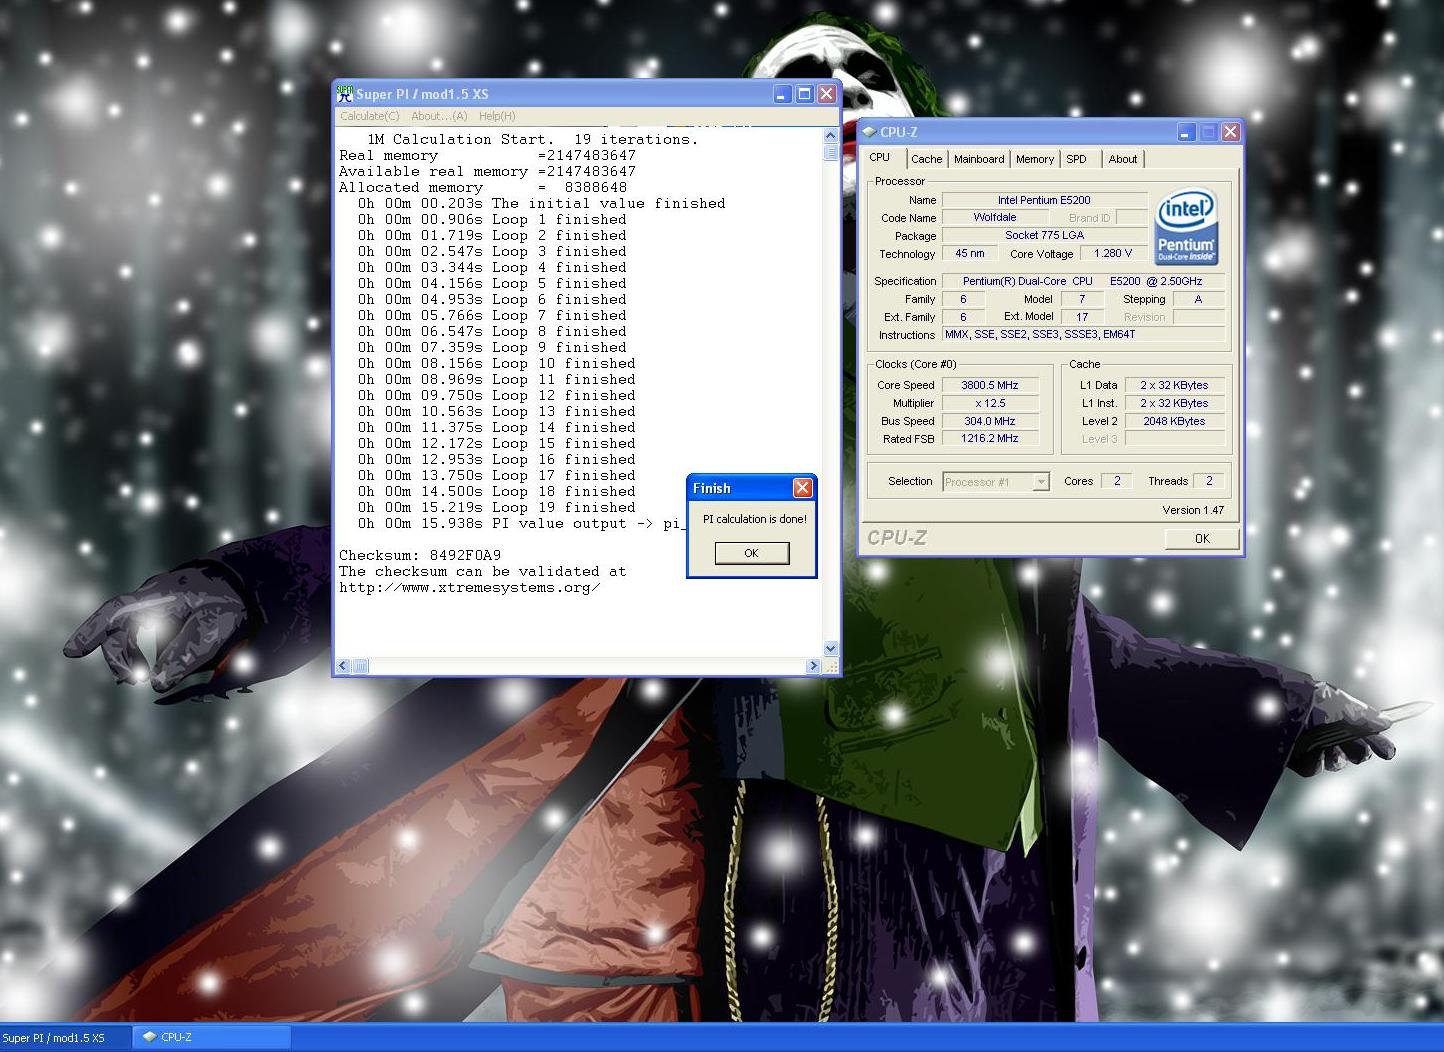1444x1052 pixels.
Task: Click the horizontal scrollbar thumb in Super PI
Action: pos(361,666)
